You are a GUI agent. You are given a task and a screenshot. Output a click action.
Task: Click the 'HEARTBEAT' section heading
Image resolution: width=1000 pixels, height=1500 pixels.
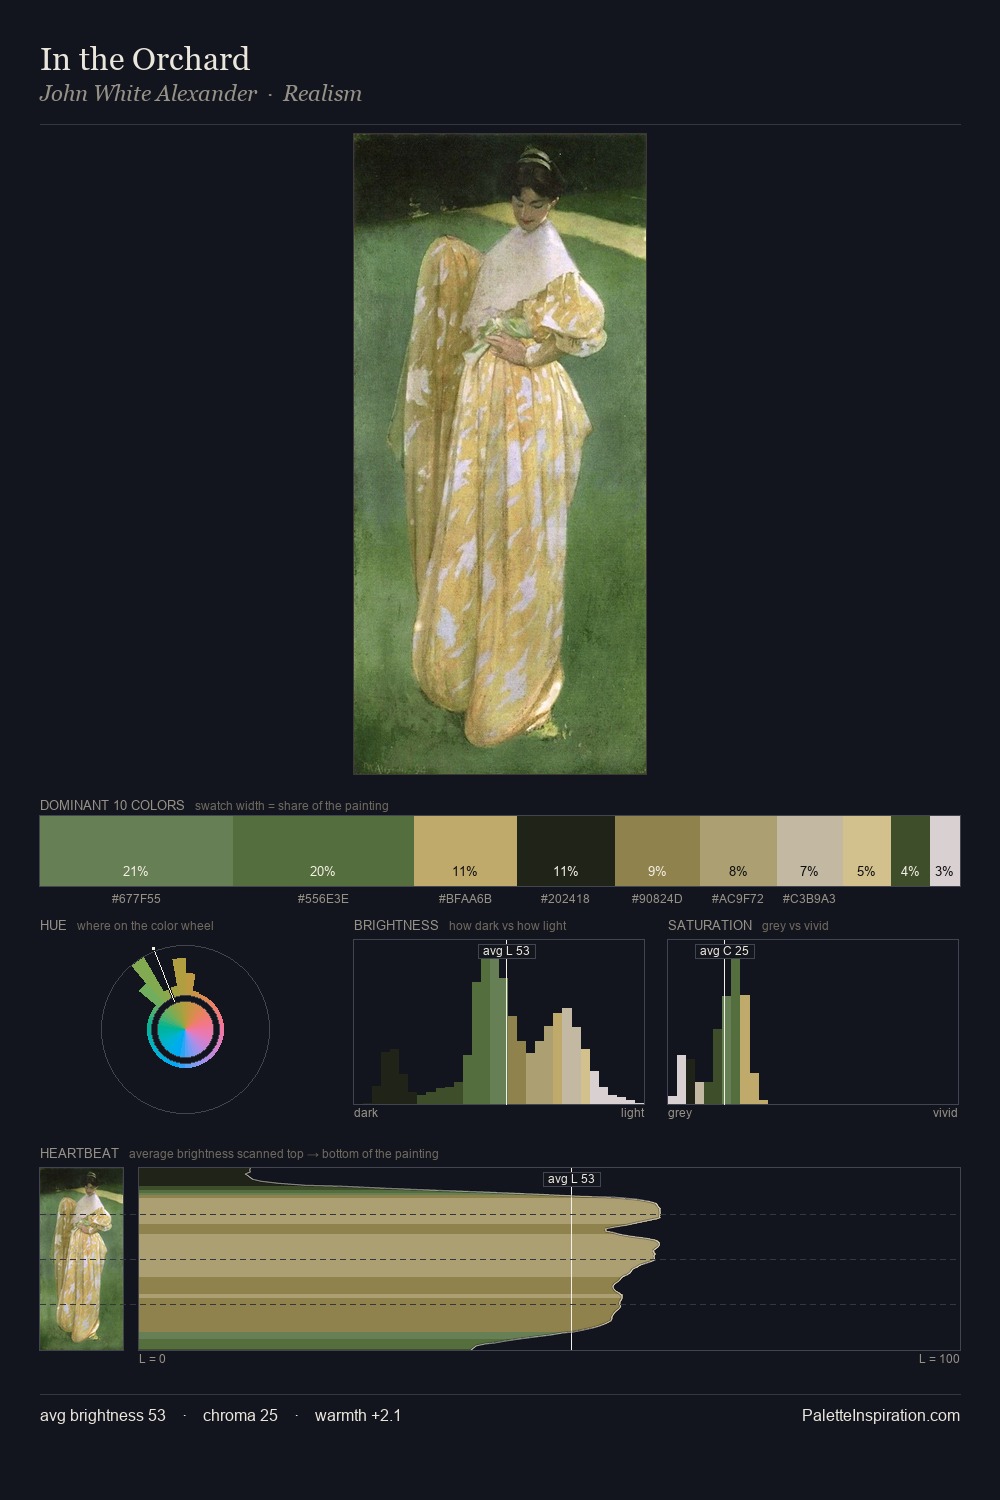(79, 1153)
